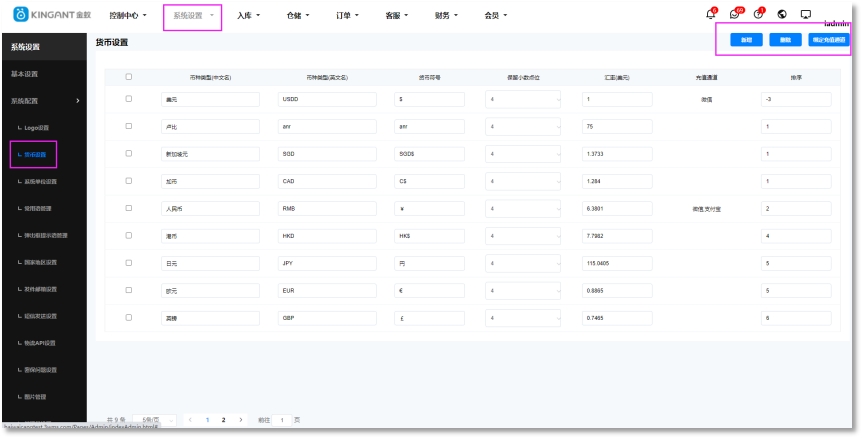Open the page size dropdown (5条/页)
Image resolution: width=862 pixels, height=438 pixels.
click(x=154, y=420)
